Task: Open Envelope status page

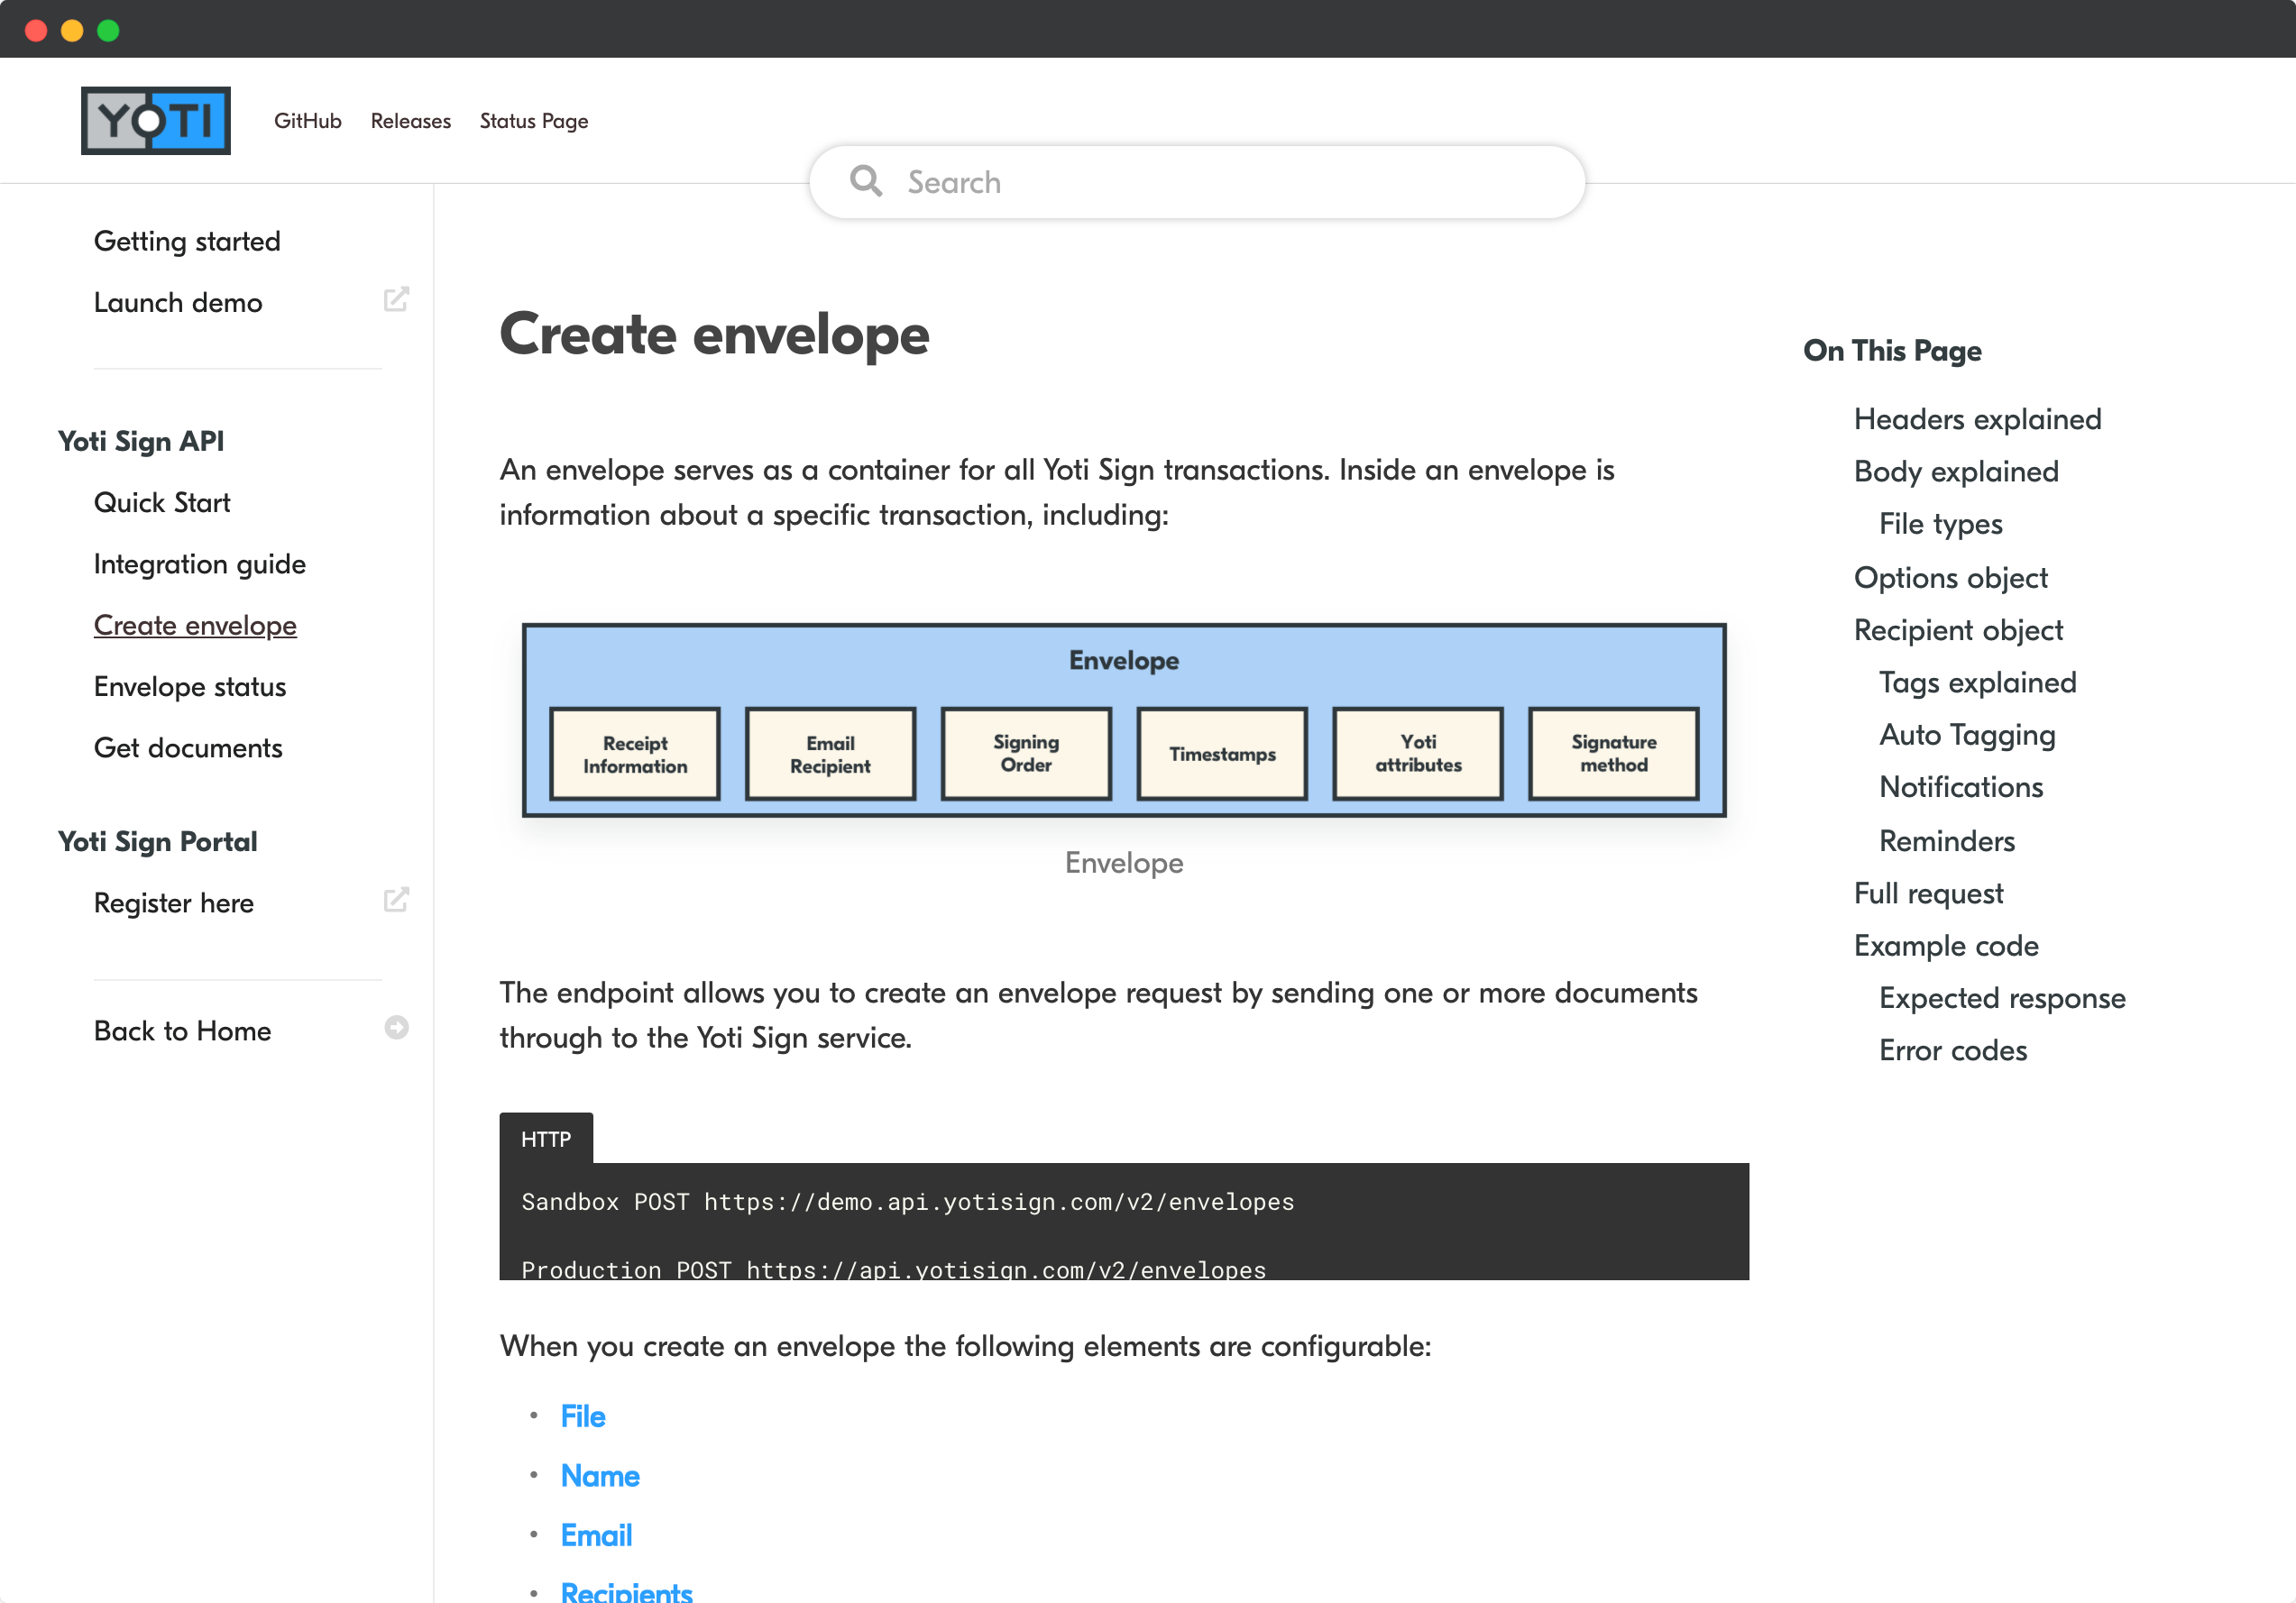Action: [190, 686]
